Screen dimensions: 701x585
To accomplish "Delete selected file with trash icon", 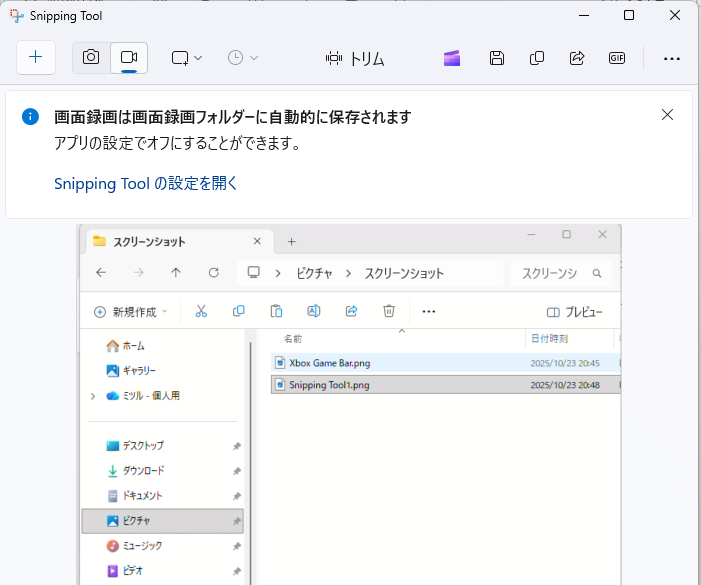I will tap(389, 311).
